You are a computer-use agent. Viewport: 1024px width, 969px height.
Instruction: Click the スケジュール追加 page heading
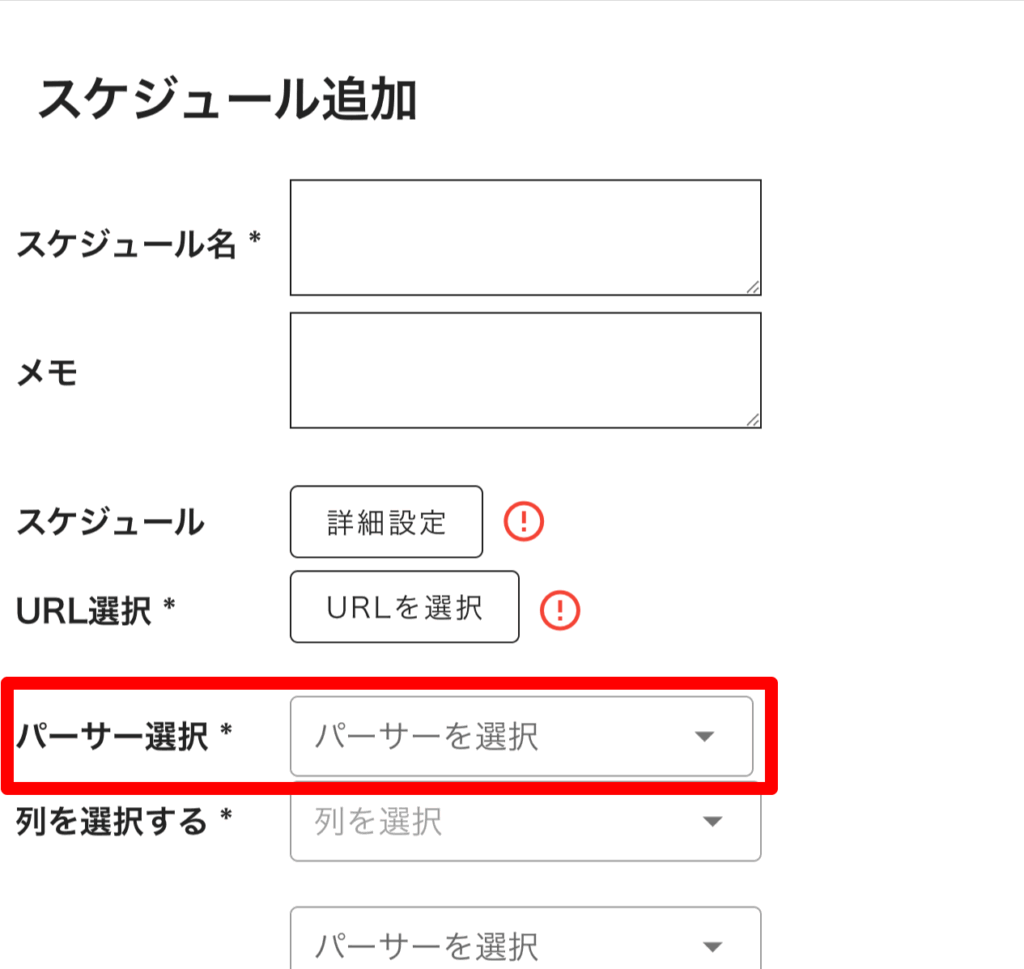click(x=227, y=100)
